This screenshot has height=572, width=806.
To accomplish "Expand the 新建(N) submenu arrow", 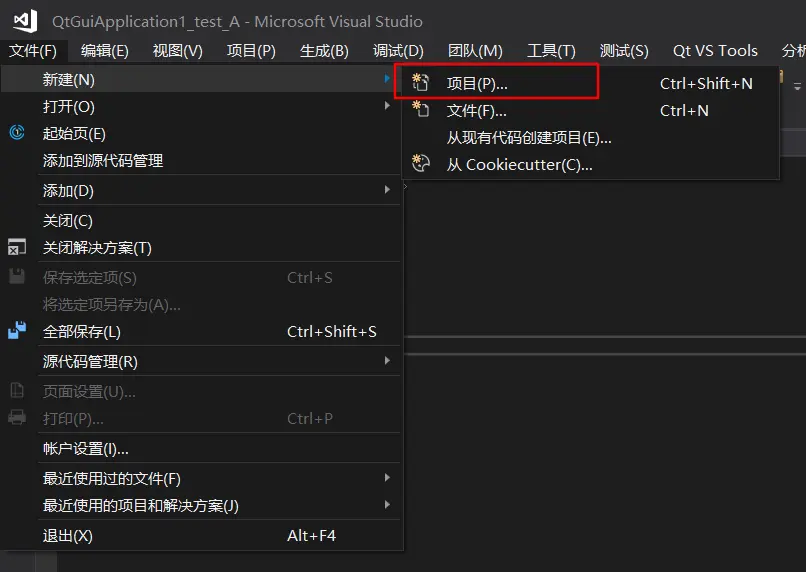I will pyautogui.click(x=387, y=79).
